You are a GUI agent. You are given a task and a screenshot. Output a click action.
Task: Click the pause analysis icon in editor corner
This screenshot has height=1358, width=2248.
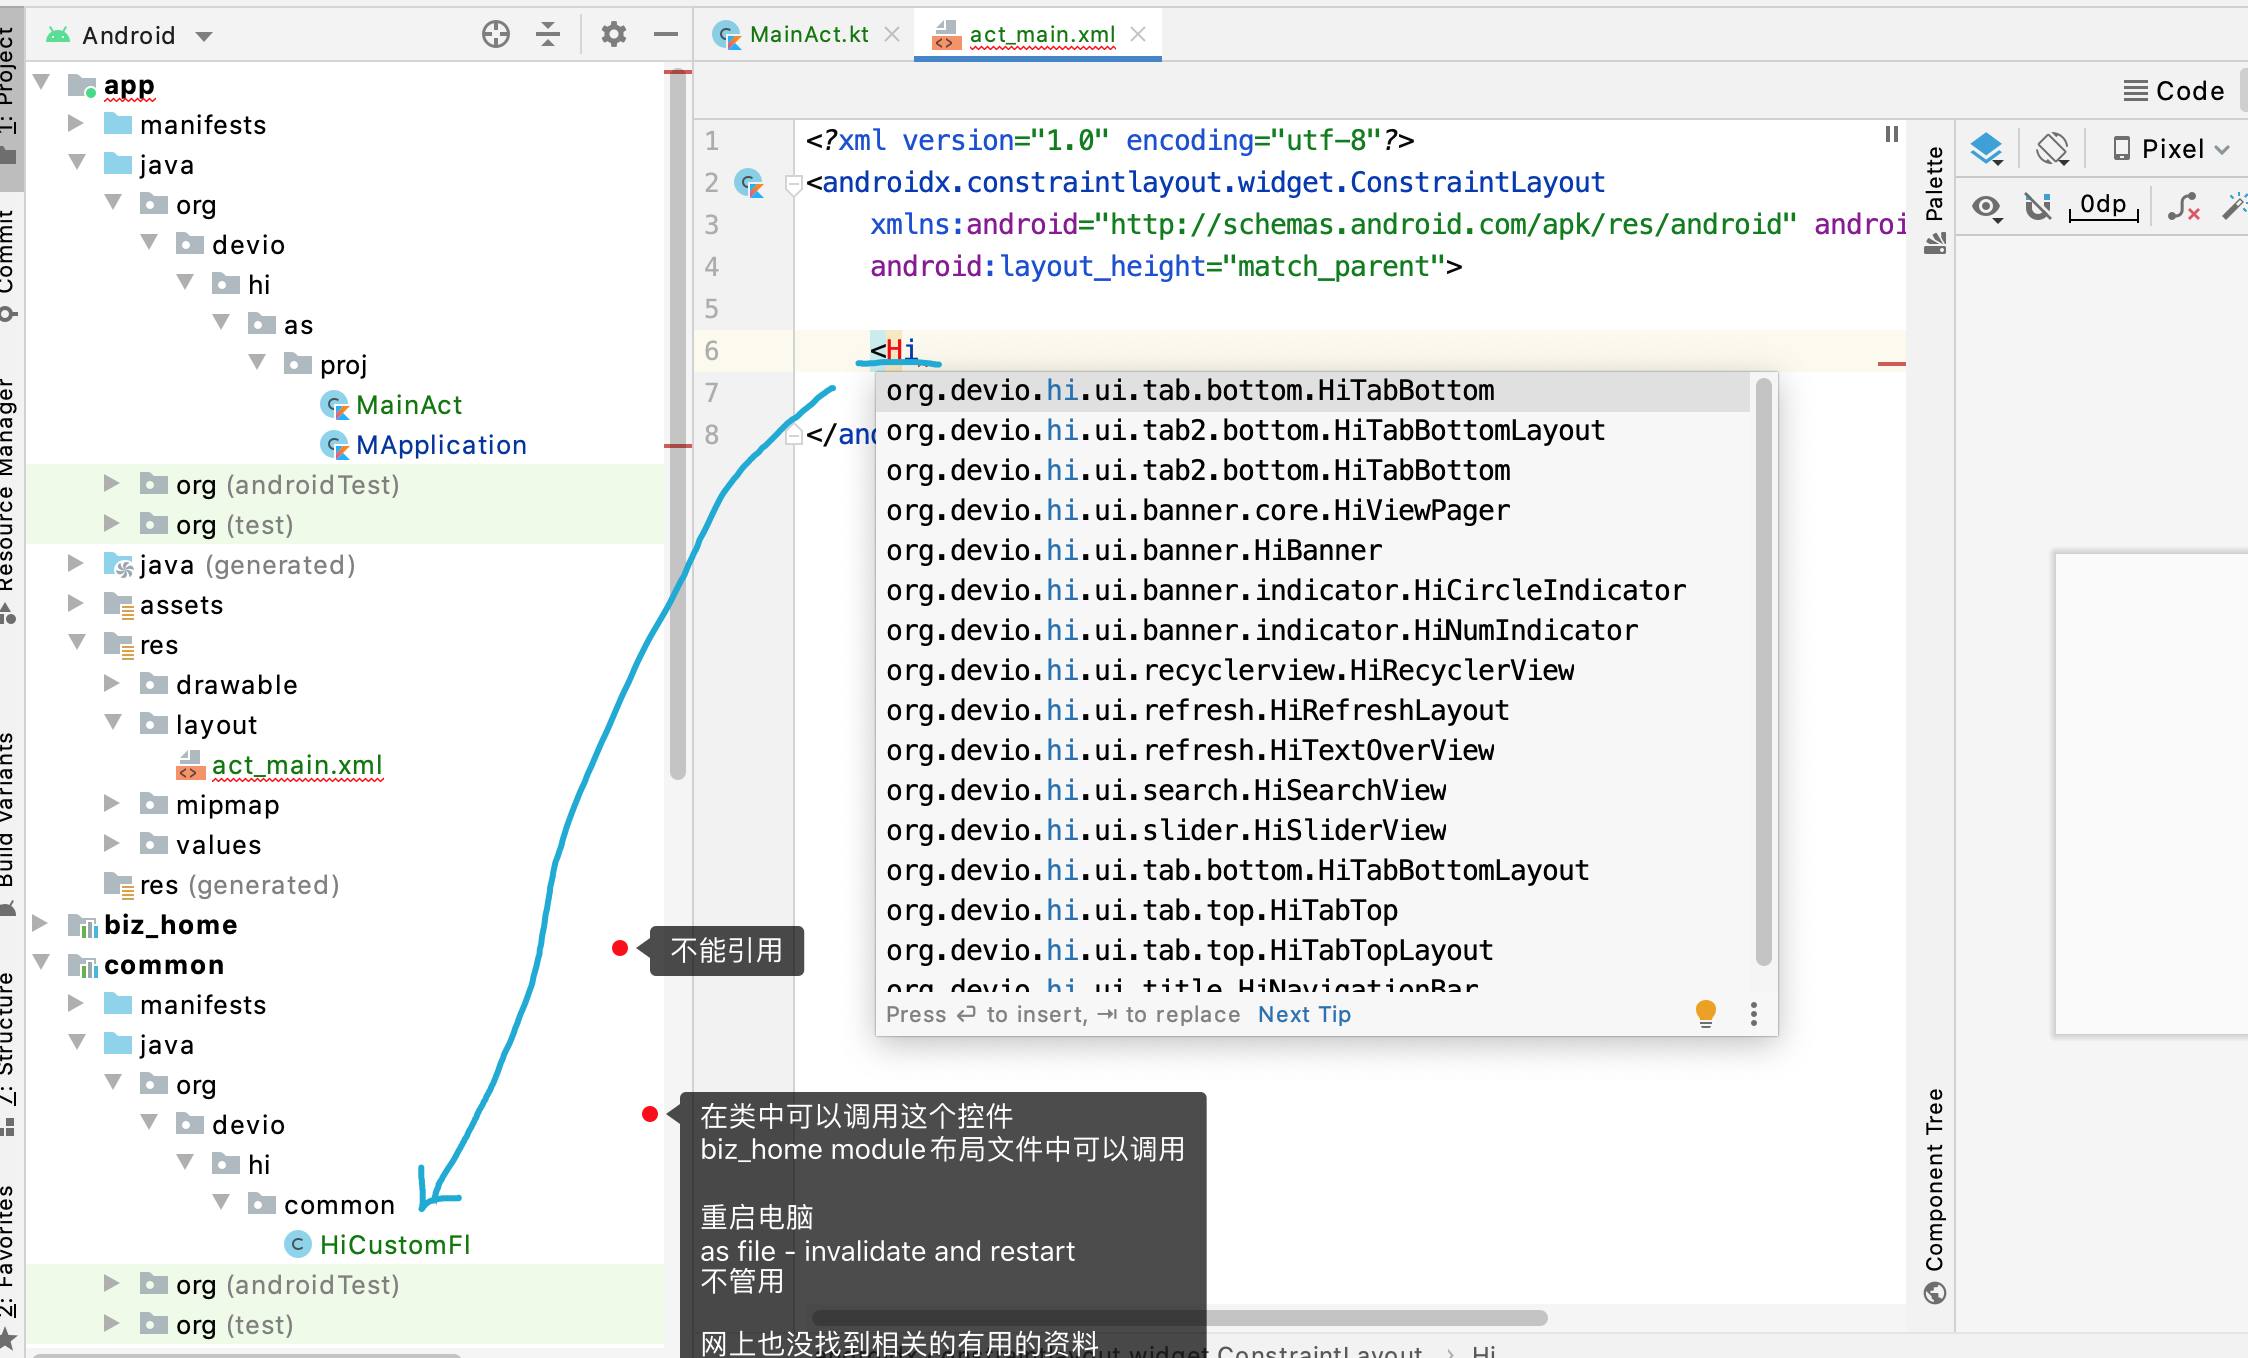(x=1891, y=134)
